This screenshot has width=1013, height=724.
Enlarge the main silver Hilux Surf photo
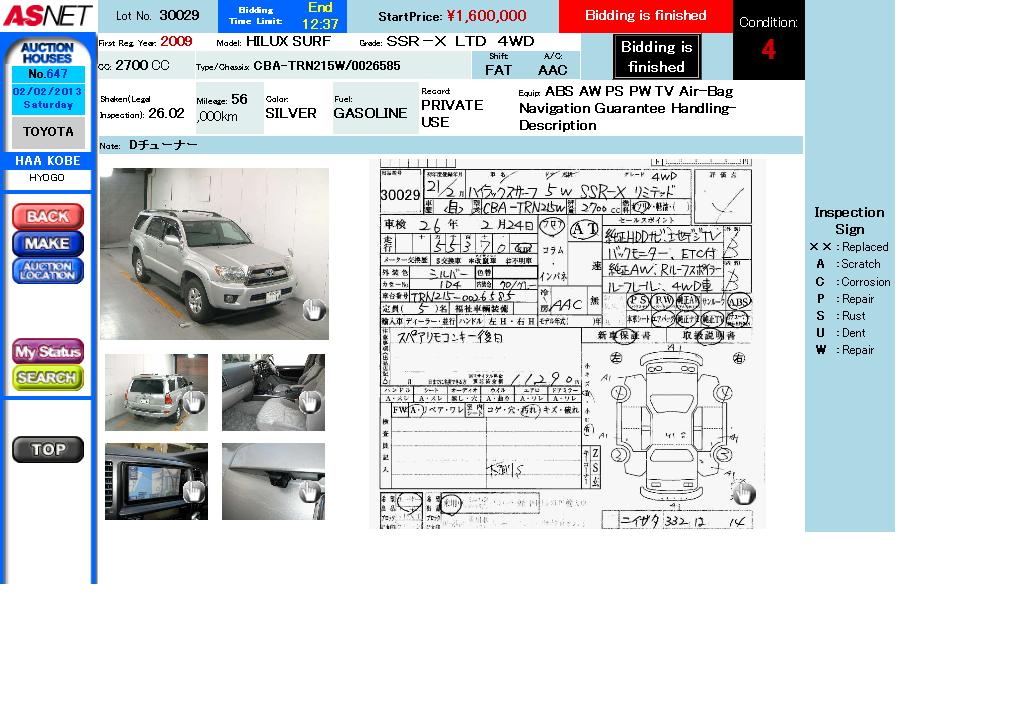coord(214,253)
